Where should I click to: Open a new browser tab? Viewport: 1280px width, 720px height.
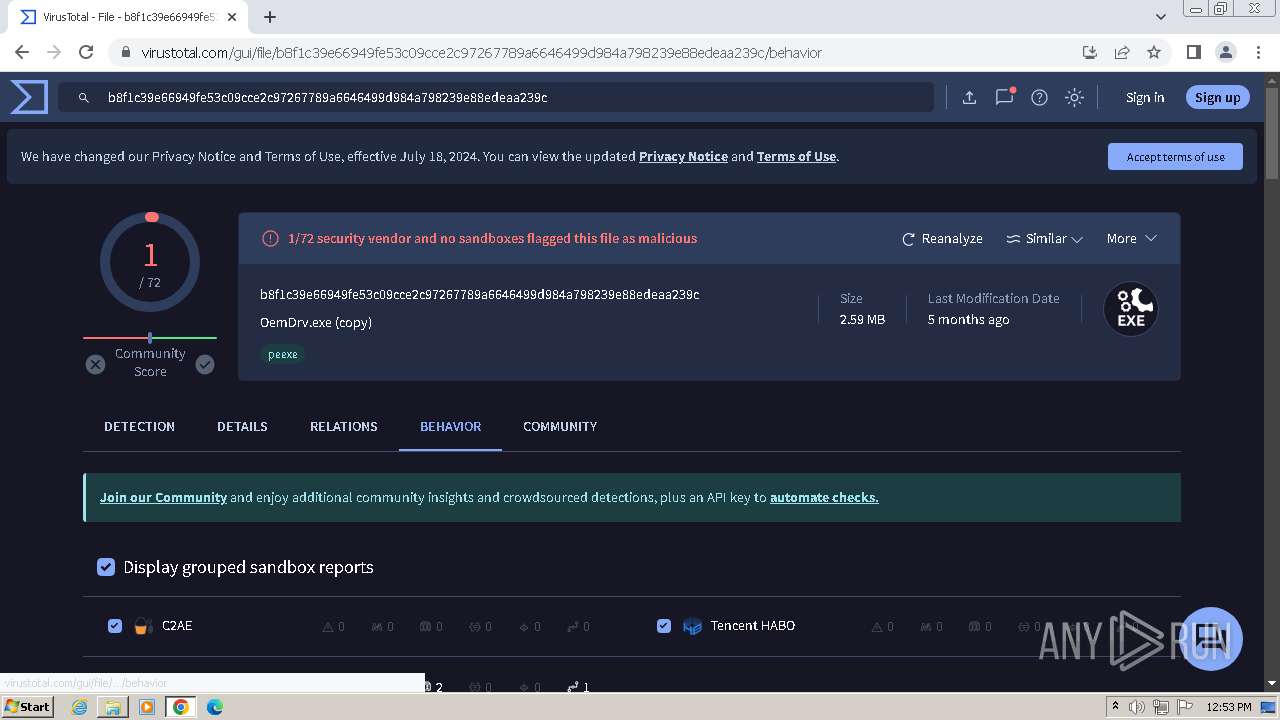(x=270, y=17)
